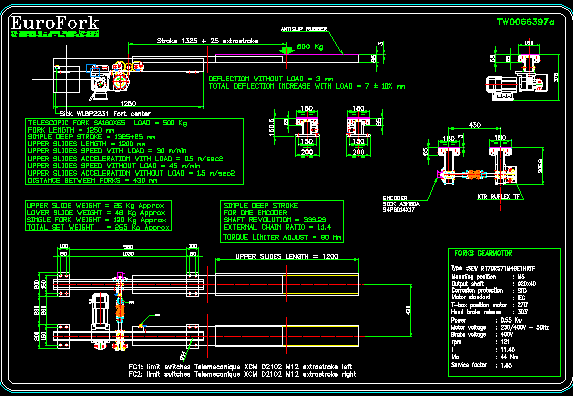Select the '600 Kg' load label
The width and height of the screenshot is (573, 396).
click(310, 47)
